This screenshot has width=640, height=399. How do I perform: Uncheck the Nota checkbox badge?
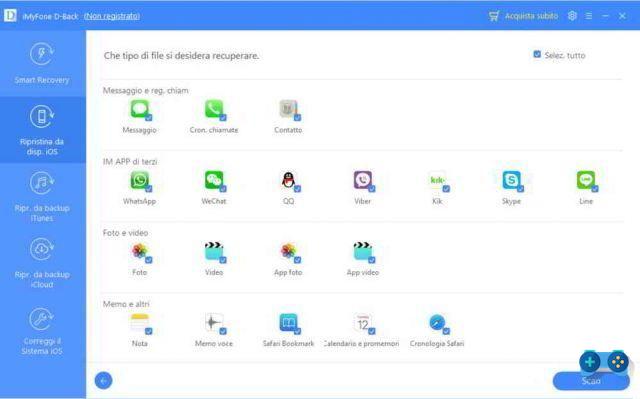[149, 331]
